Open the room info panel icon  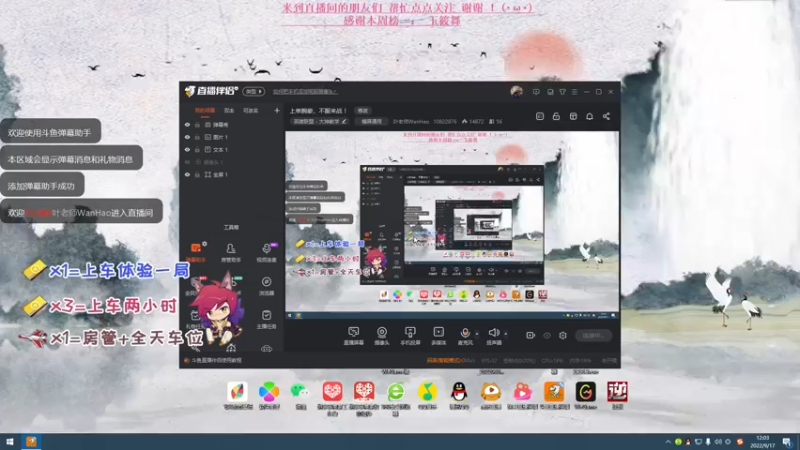point(540,116)
